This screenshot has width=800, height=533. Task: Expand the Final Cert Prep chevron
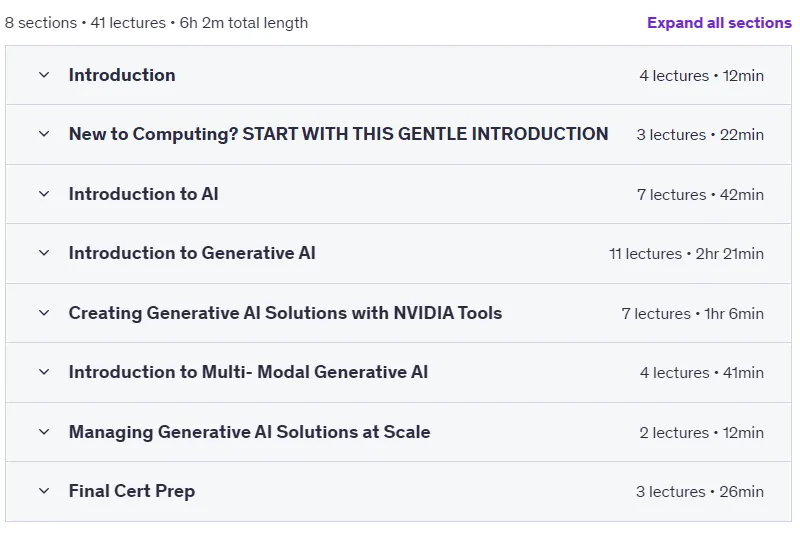44,491
